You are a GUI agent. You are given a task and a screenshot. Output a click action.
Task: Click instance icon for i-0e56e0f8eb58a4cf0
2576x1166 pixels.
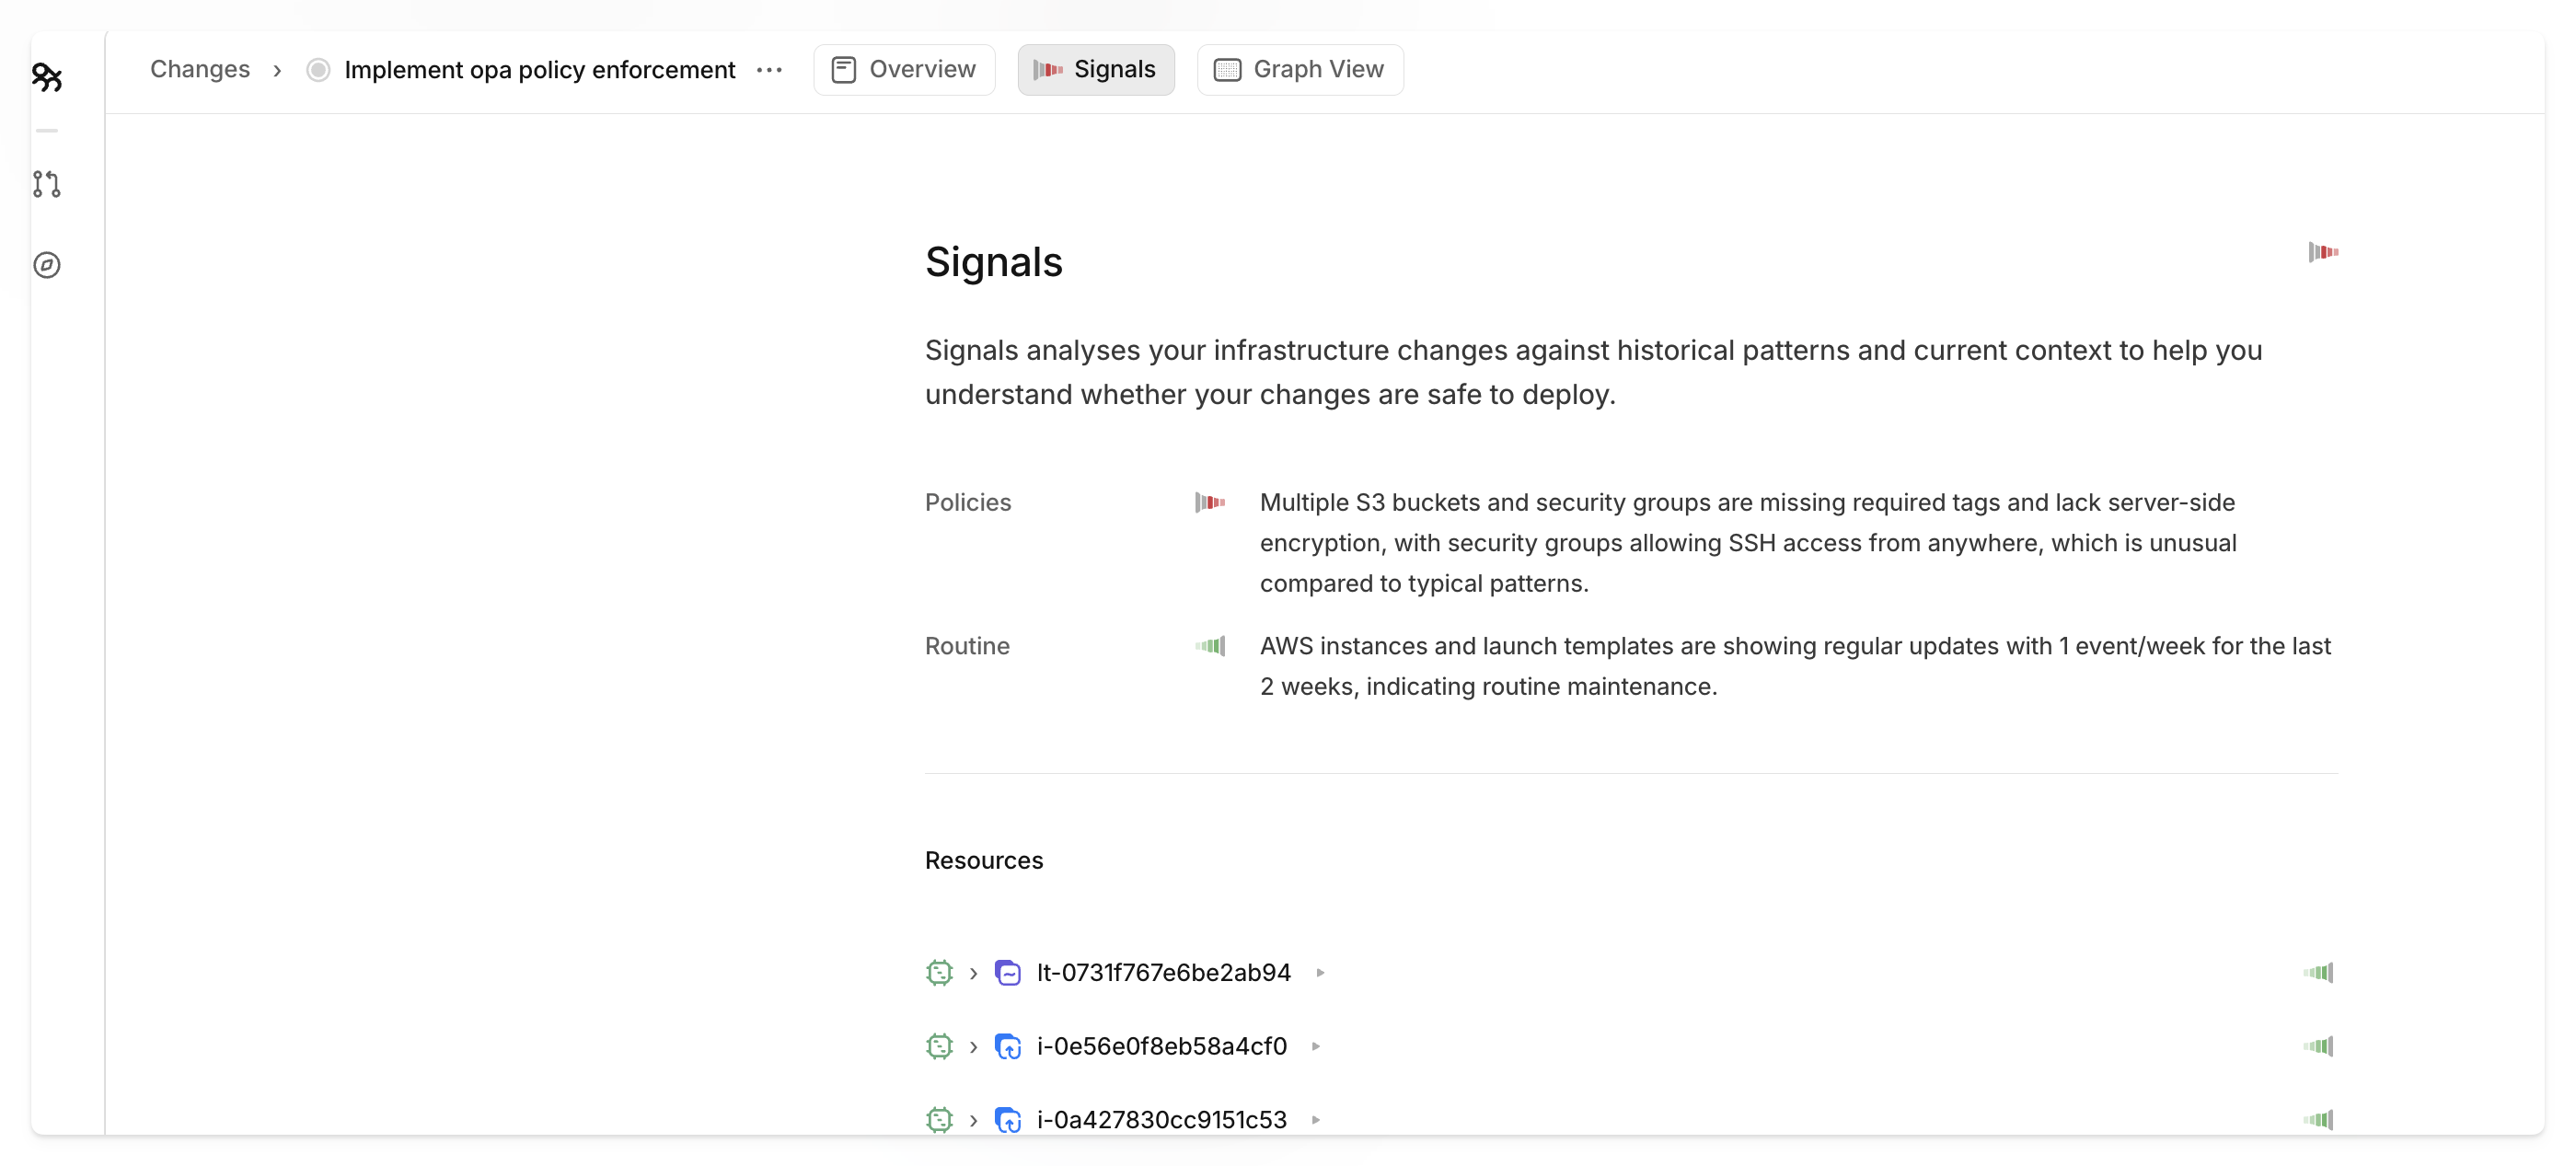(x=1008, y=1046)
